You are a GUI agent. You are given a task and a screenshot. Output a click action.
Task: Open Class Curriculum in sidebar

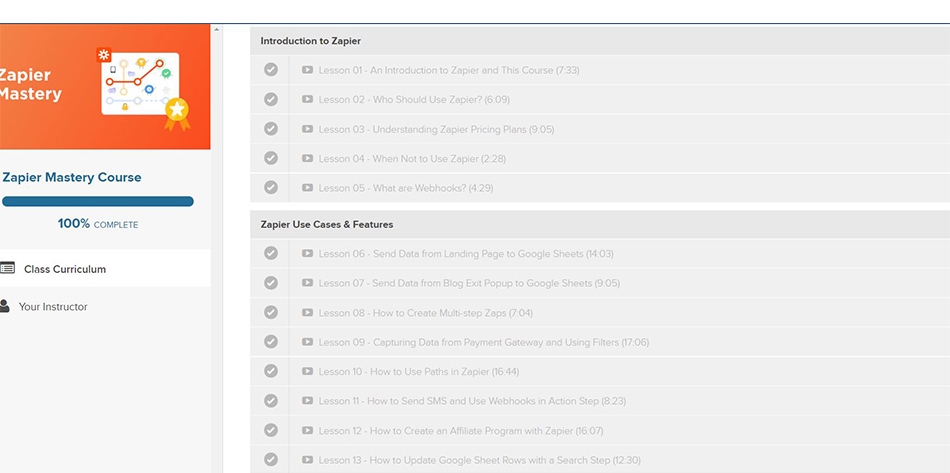pyautogui.click(x=65, y=269)
